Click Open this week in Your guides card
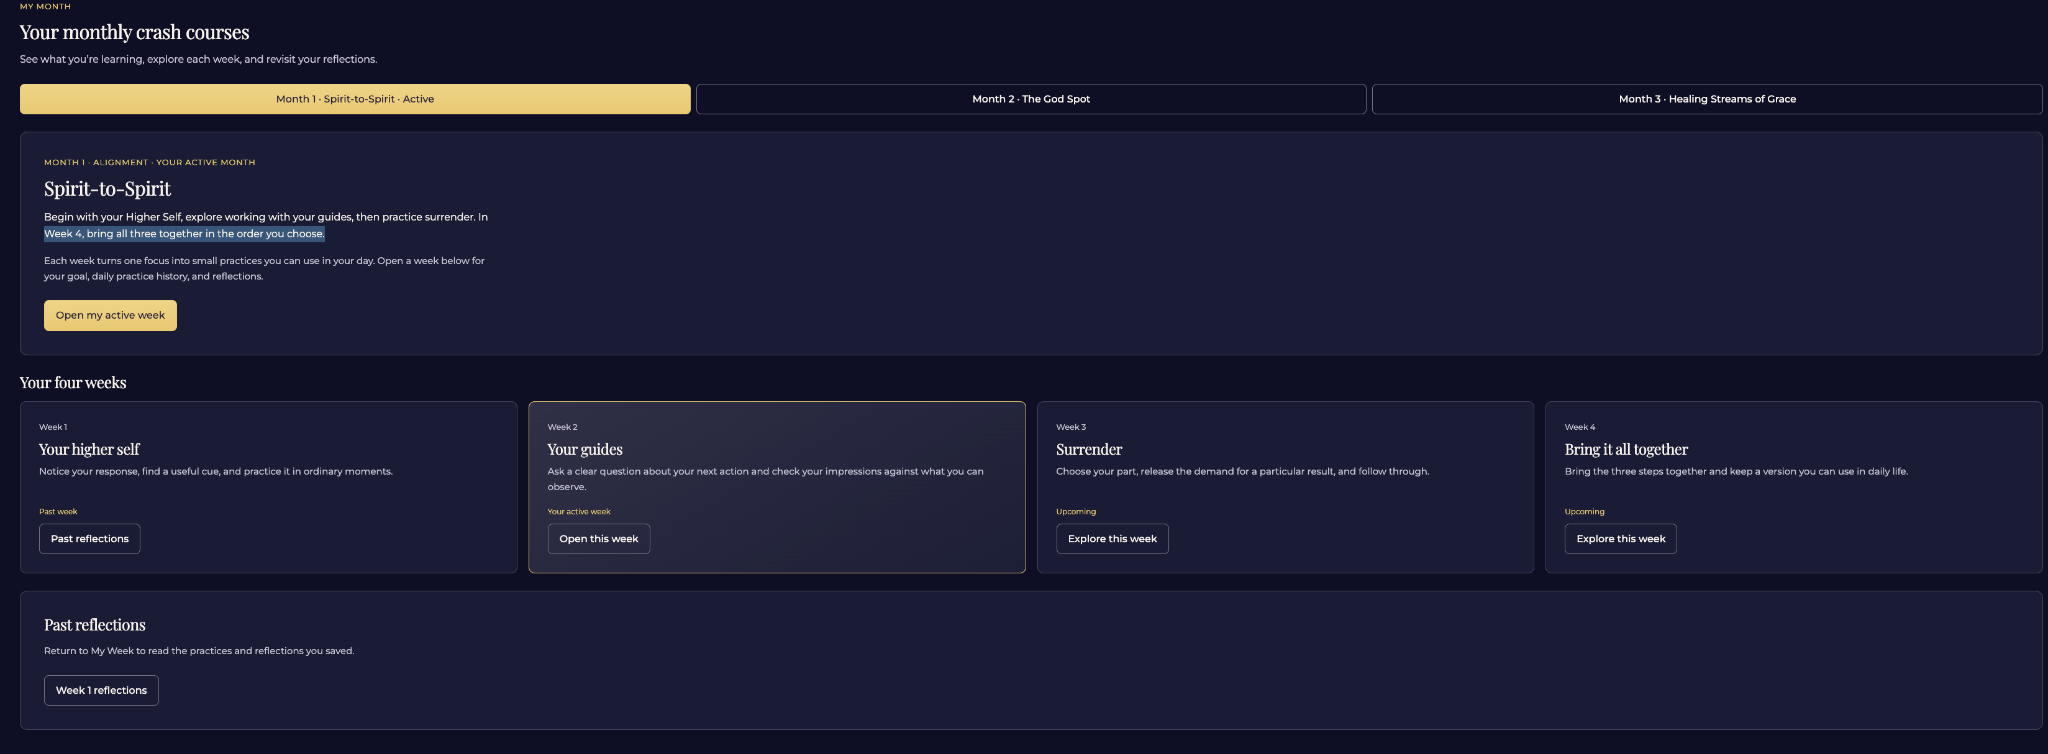The image size is (2048, 754). tap(599, 539)
